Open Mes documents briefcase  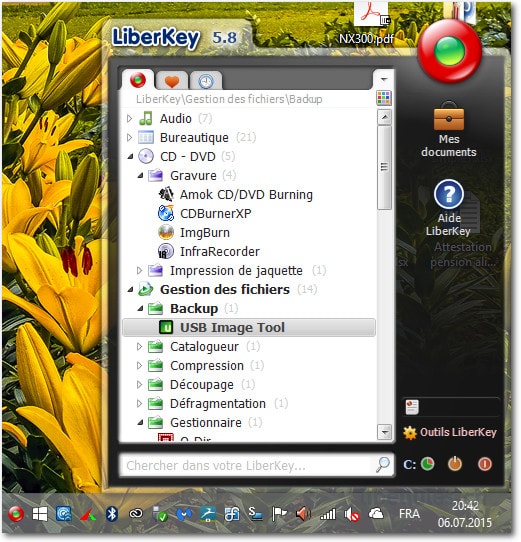coord(449,130)
